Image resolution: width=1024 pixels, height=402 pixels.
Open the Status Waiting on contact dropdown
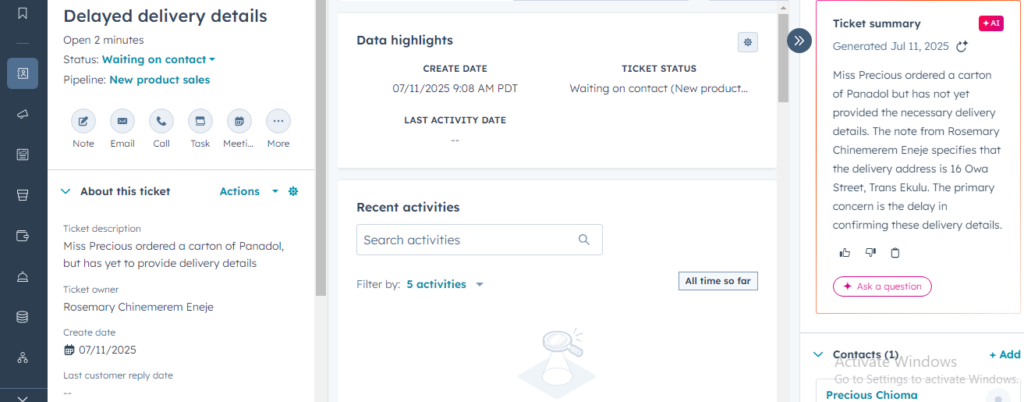(x=159, y=59)
